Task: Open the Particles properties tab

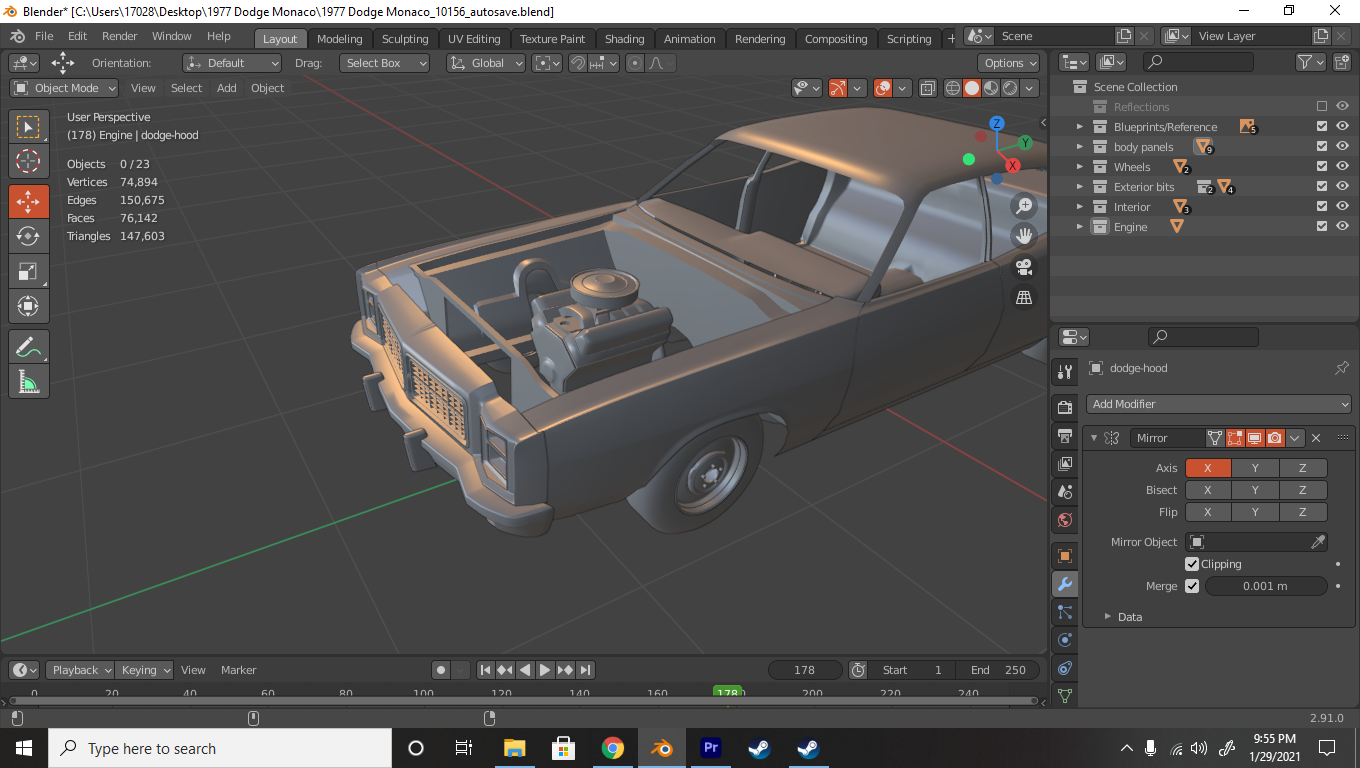Action: pos(1065,612)
